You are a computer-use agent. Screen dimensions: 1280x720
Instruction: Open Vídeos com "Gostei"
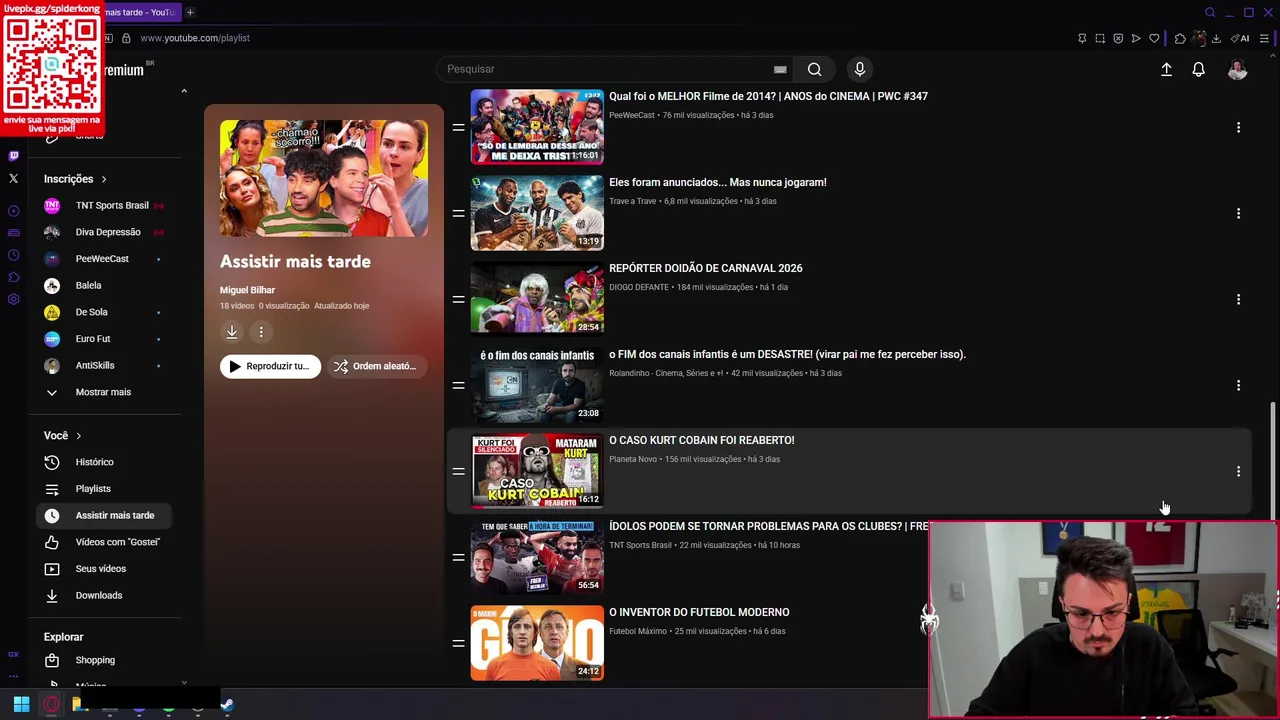click(x=104, y=542)
